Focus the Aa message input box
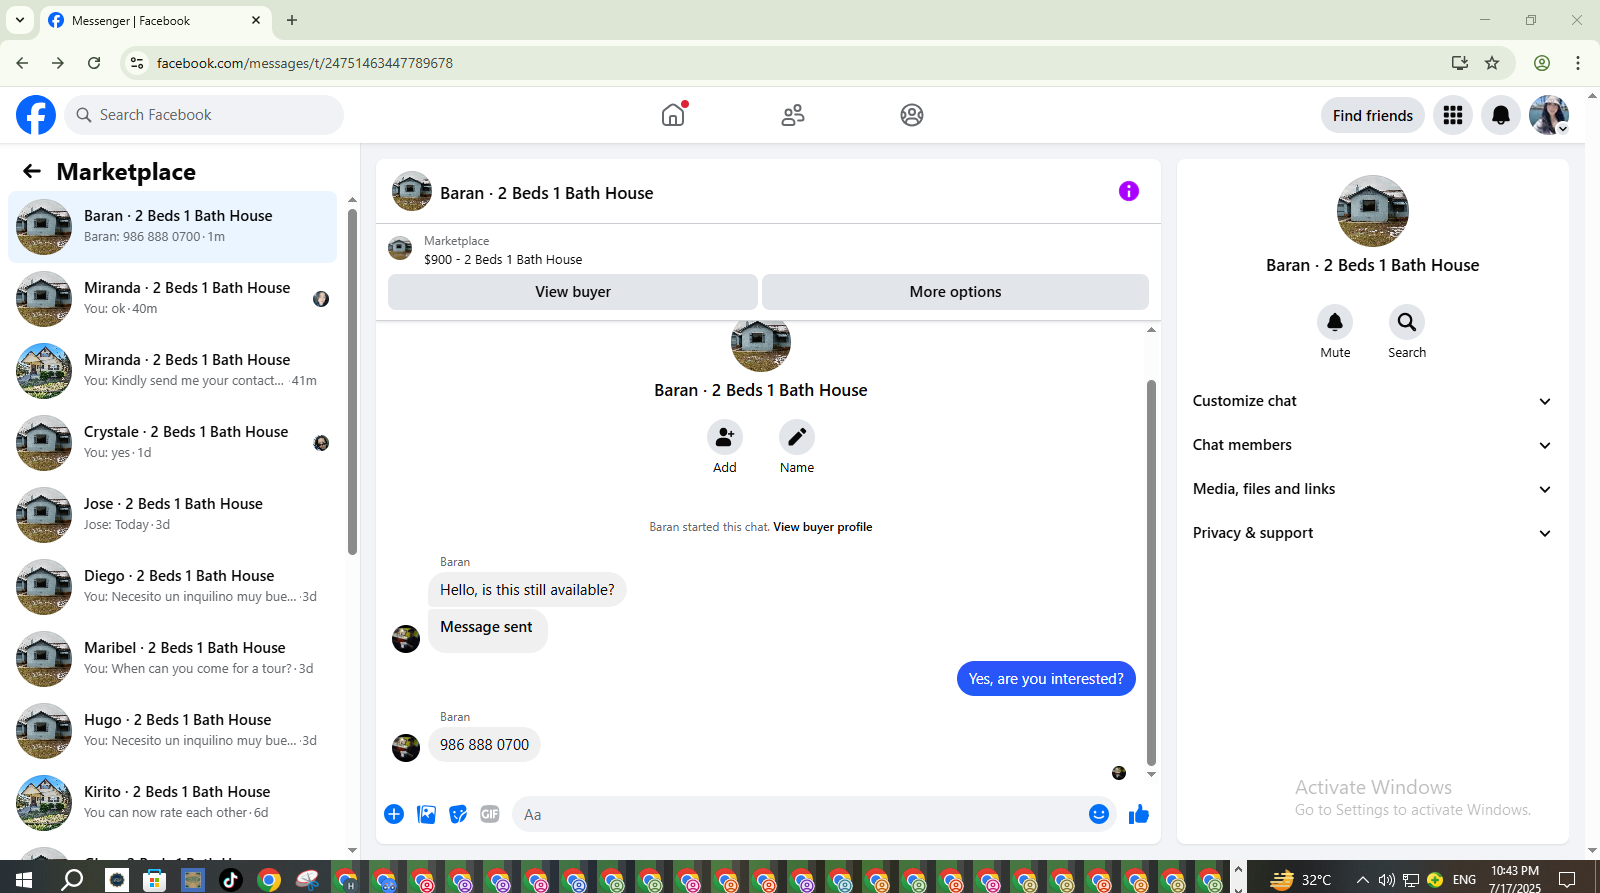The width and height of the screenshot is (1600, 893). [x=800, y=814]
